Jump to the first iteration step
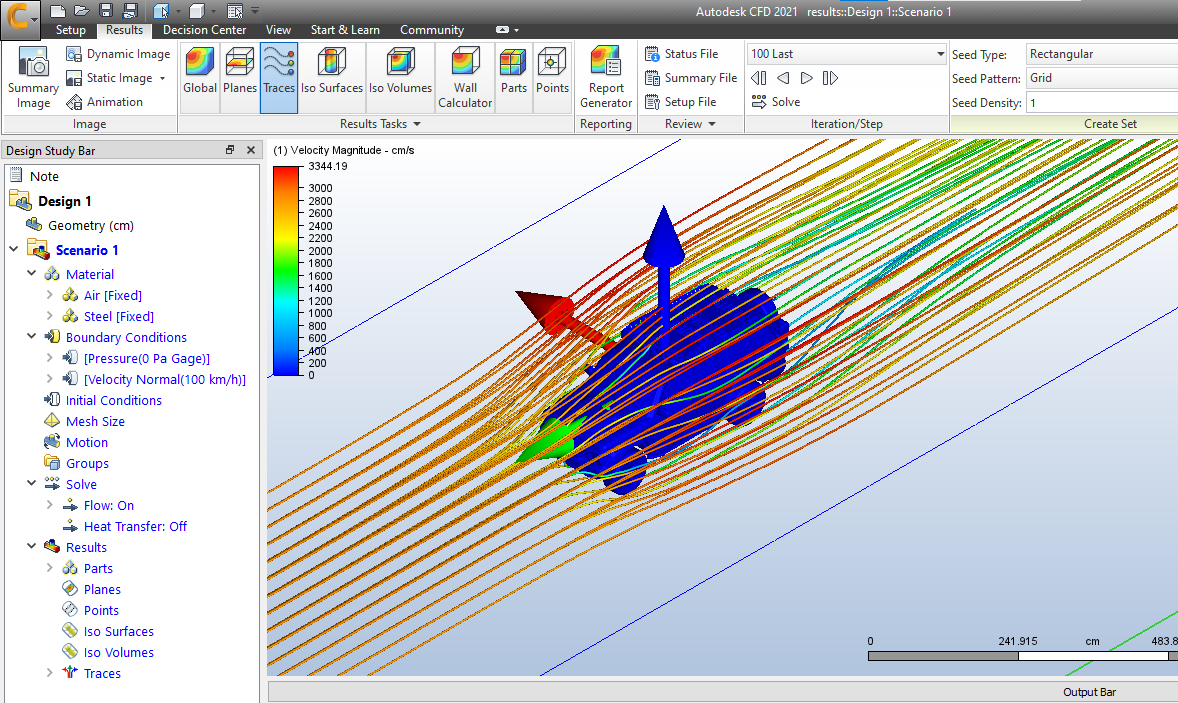The width and height of the screenshot is (1178, 703). [x=759, y=78]
